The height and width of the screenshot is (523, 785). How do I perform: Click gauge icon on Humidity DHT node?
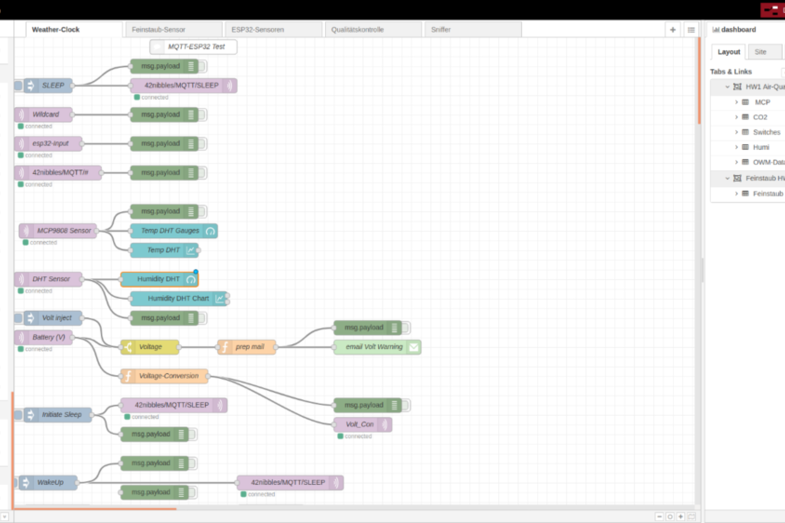(191, 279)
